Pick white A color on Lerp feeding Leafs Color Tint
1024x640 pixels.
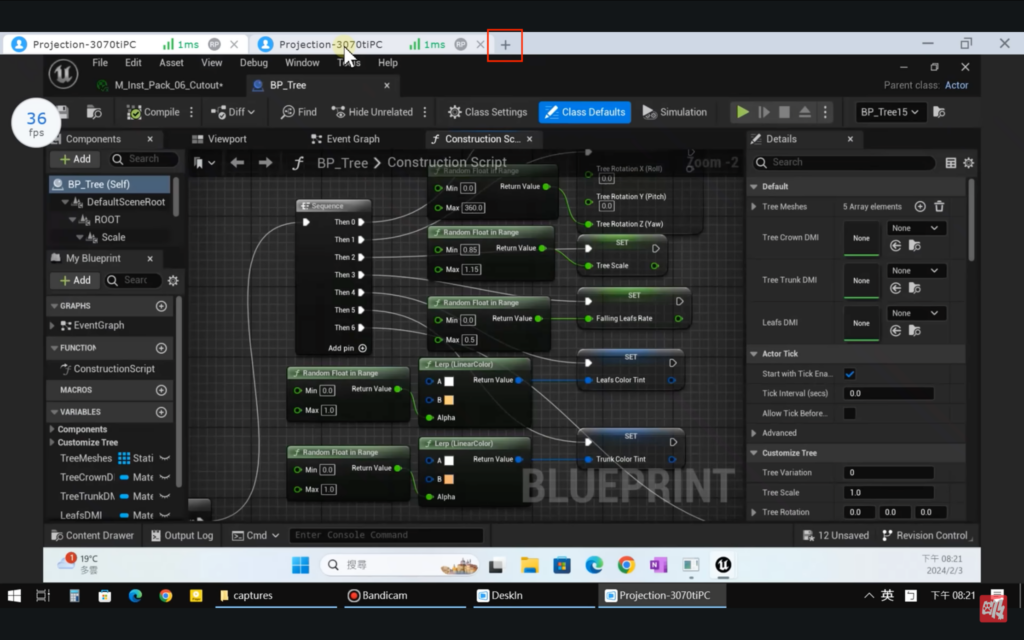(449, 381)
